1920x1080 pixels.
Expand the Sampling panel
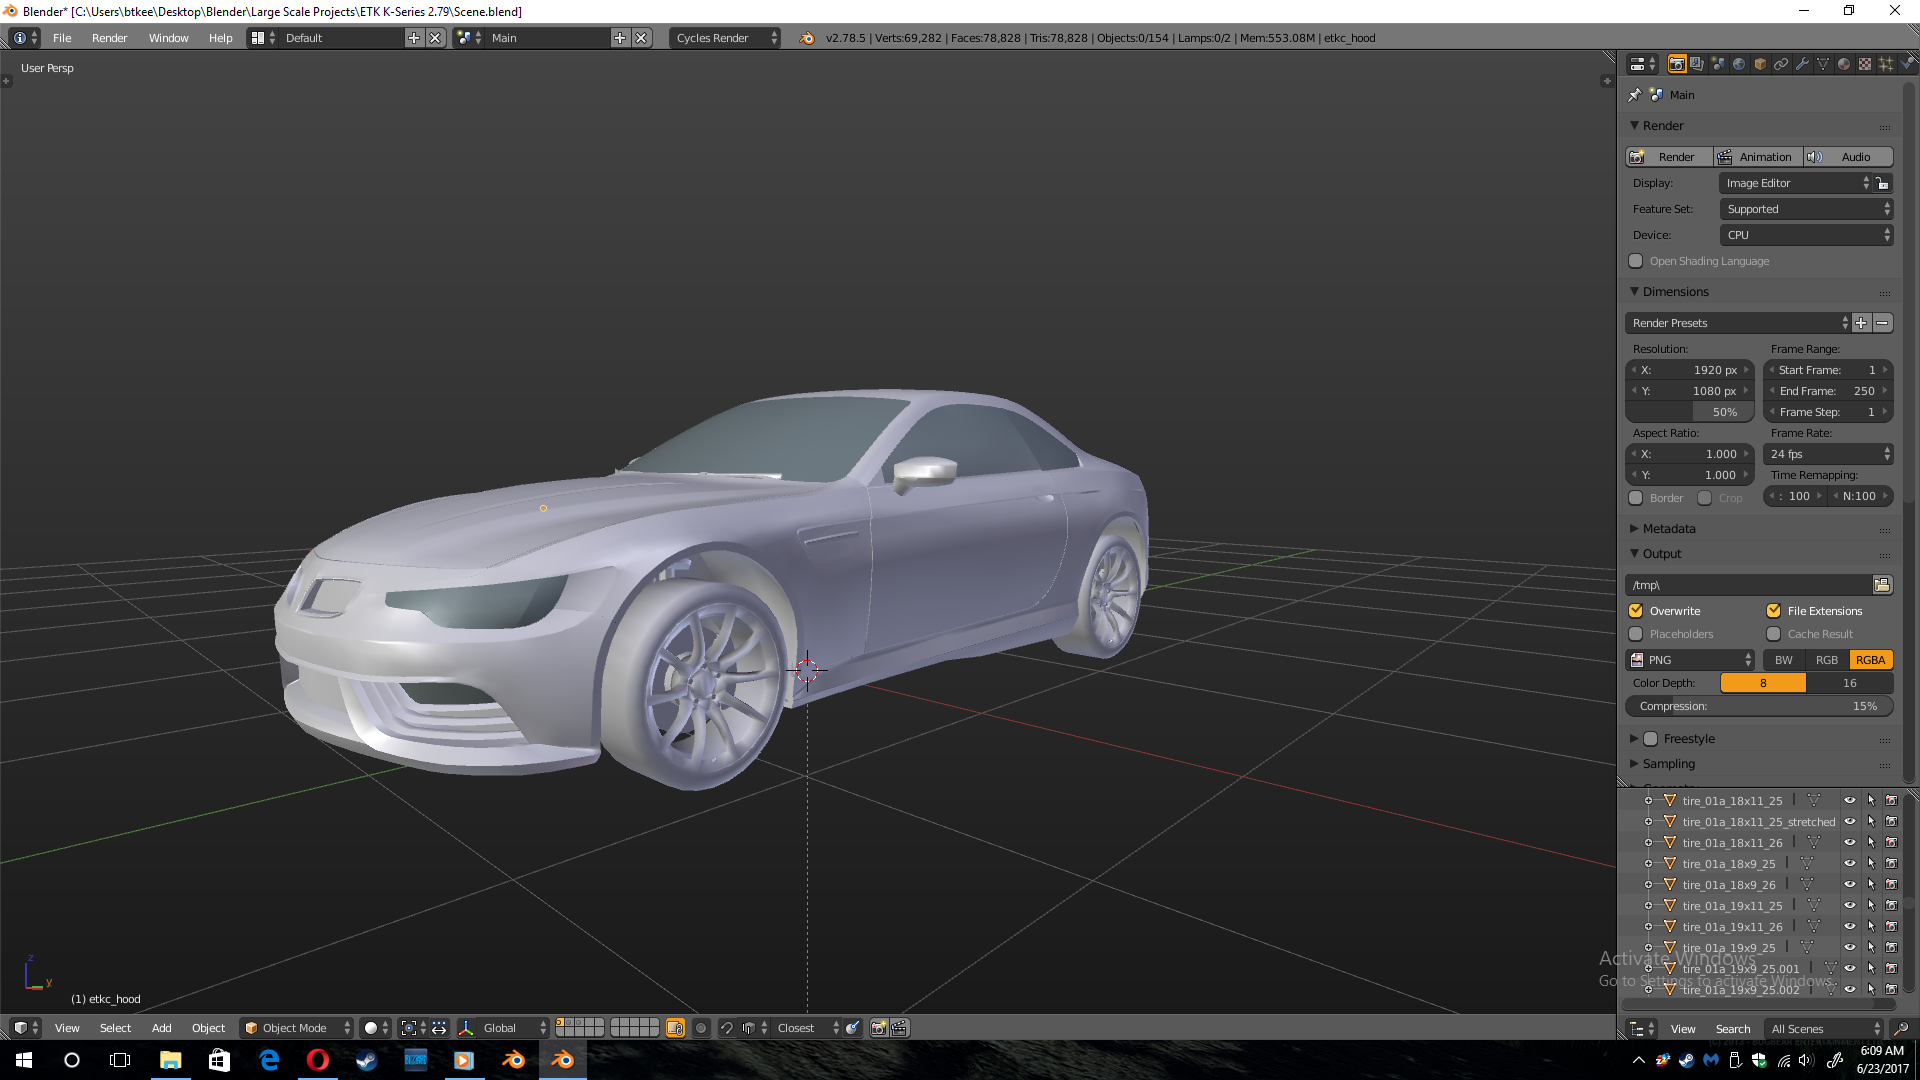[x=1668, y=764]
